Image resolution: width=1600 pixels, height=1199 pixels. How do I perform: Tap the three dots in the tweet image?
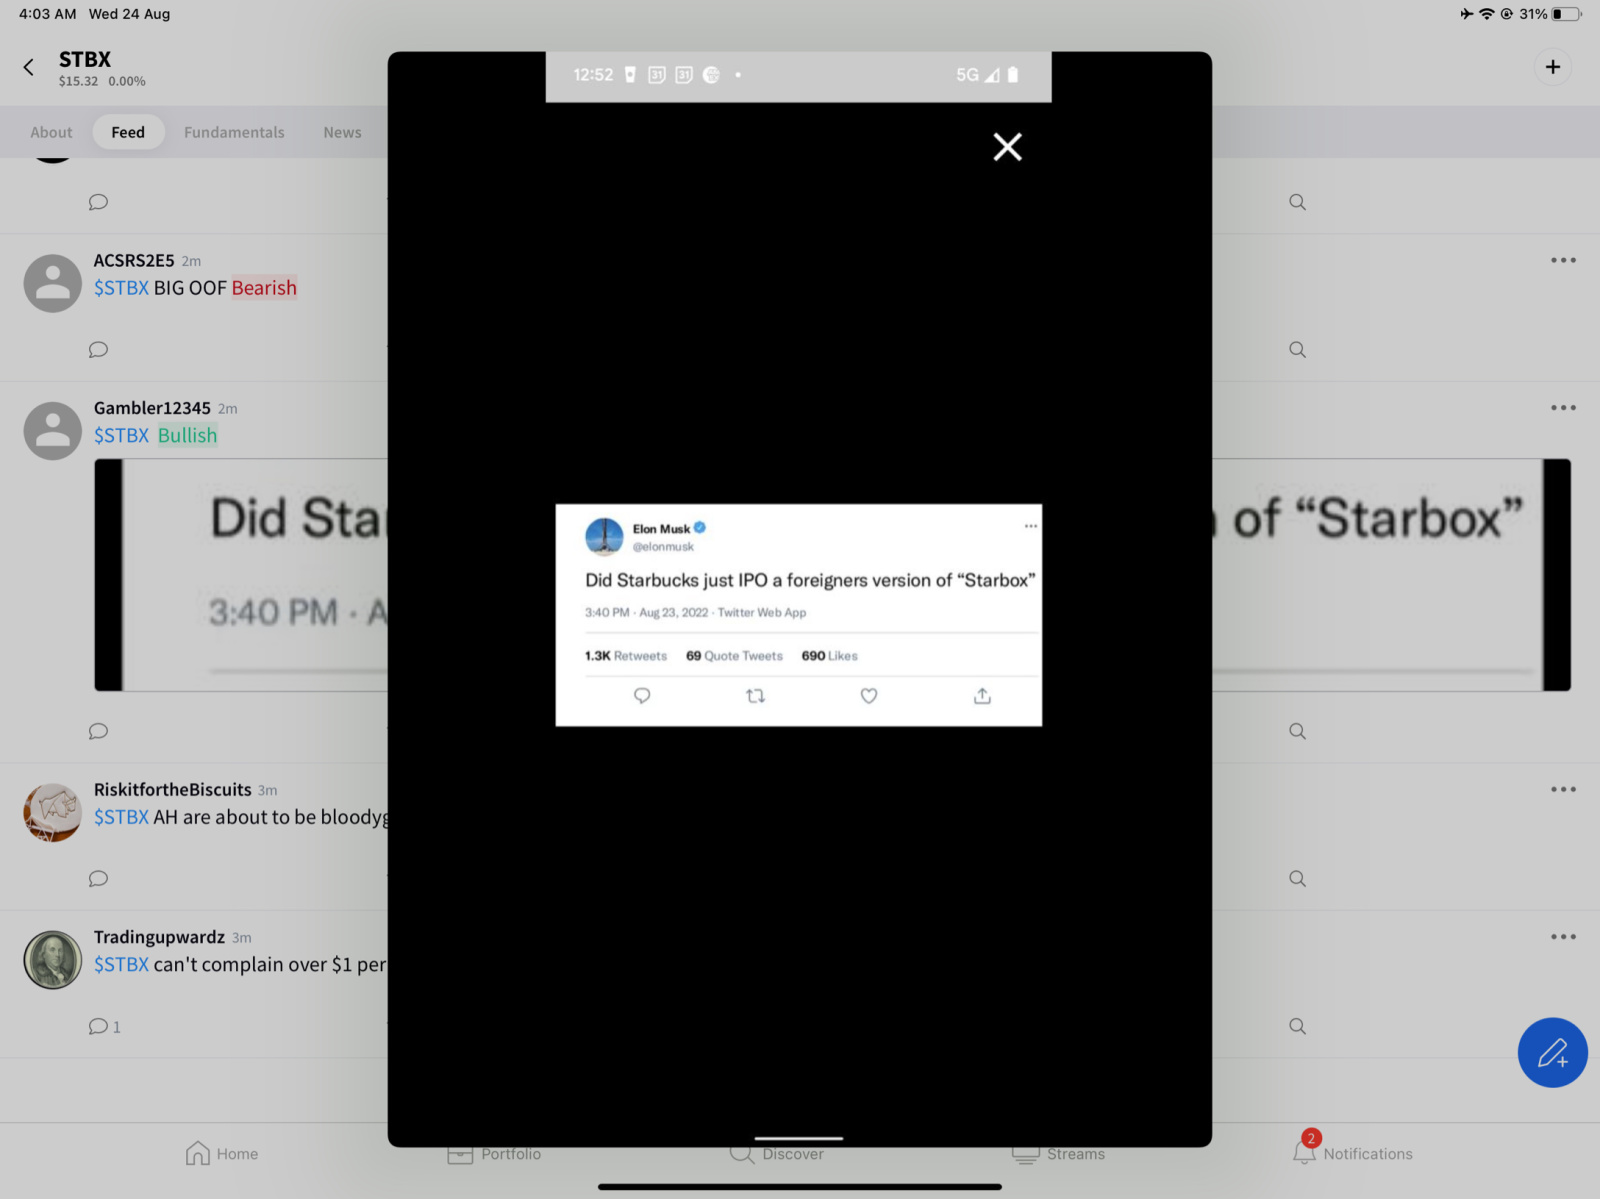click(x=1030, y=526)
